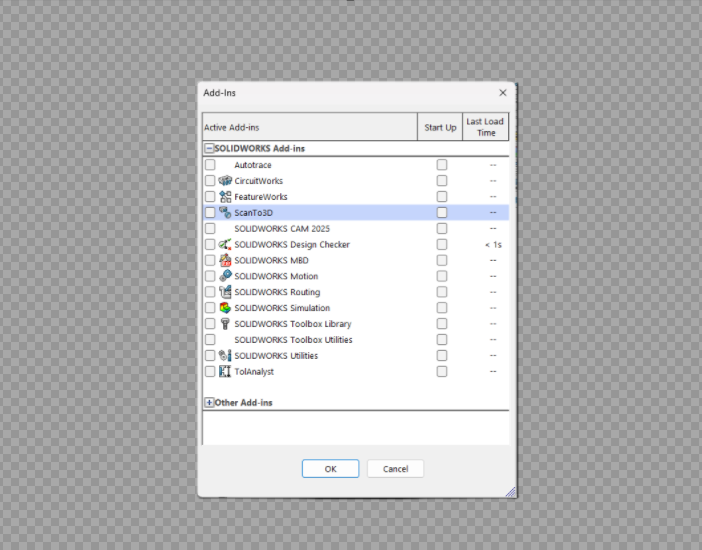The height and width of the screenshot is (550, 702).
Task: Check Start Up box for SOLIDWORKS Motion
Action: pyautogui.click(x=442, y=276)
